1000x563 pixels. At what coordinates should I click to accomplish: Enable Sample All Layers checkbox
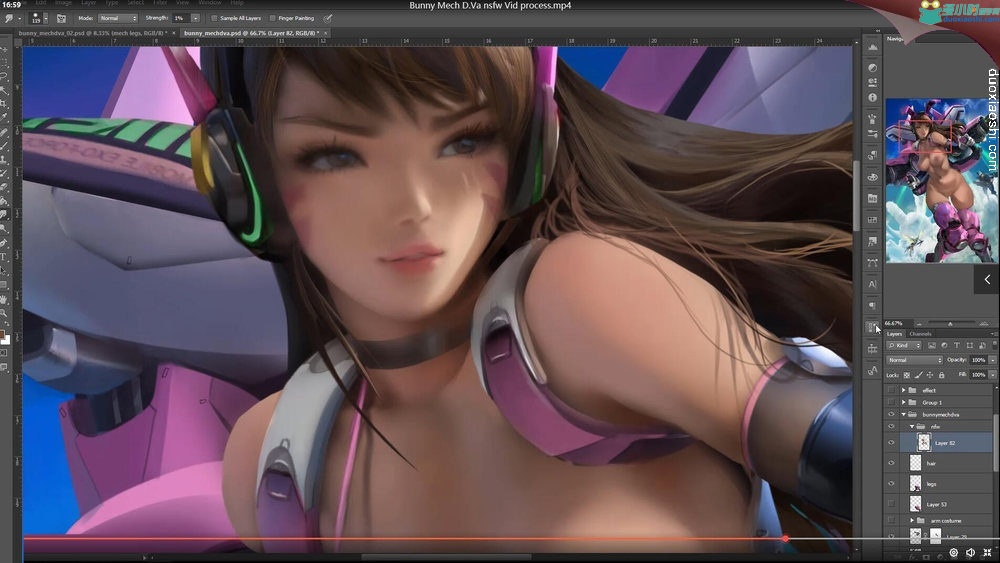(x=214, y=18)
